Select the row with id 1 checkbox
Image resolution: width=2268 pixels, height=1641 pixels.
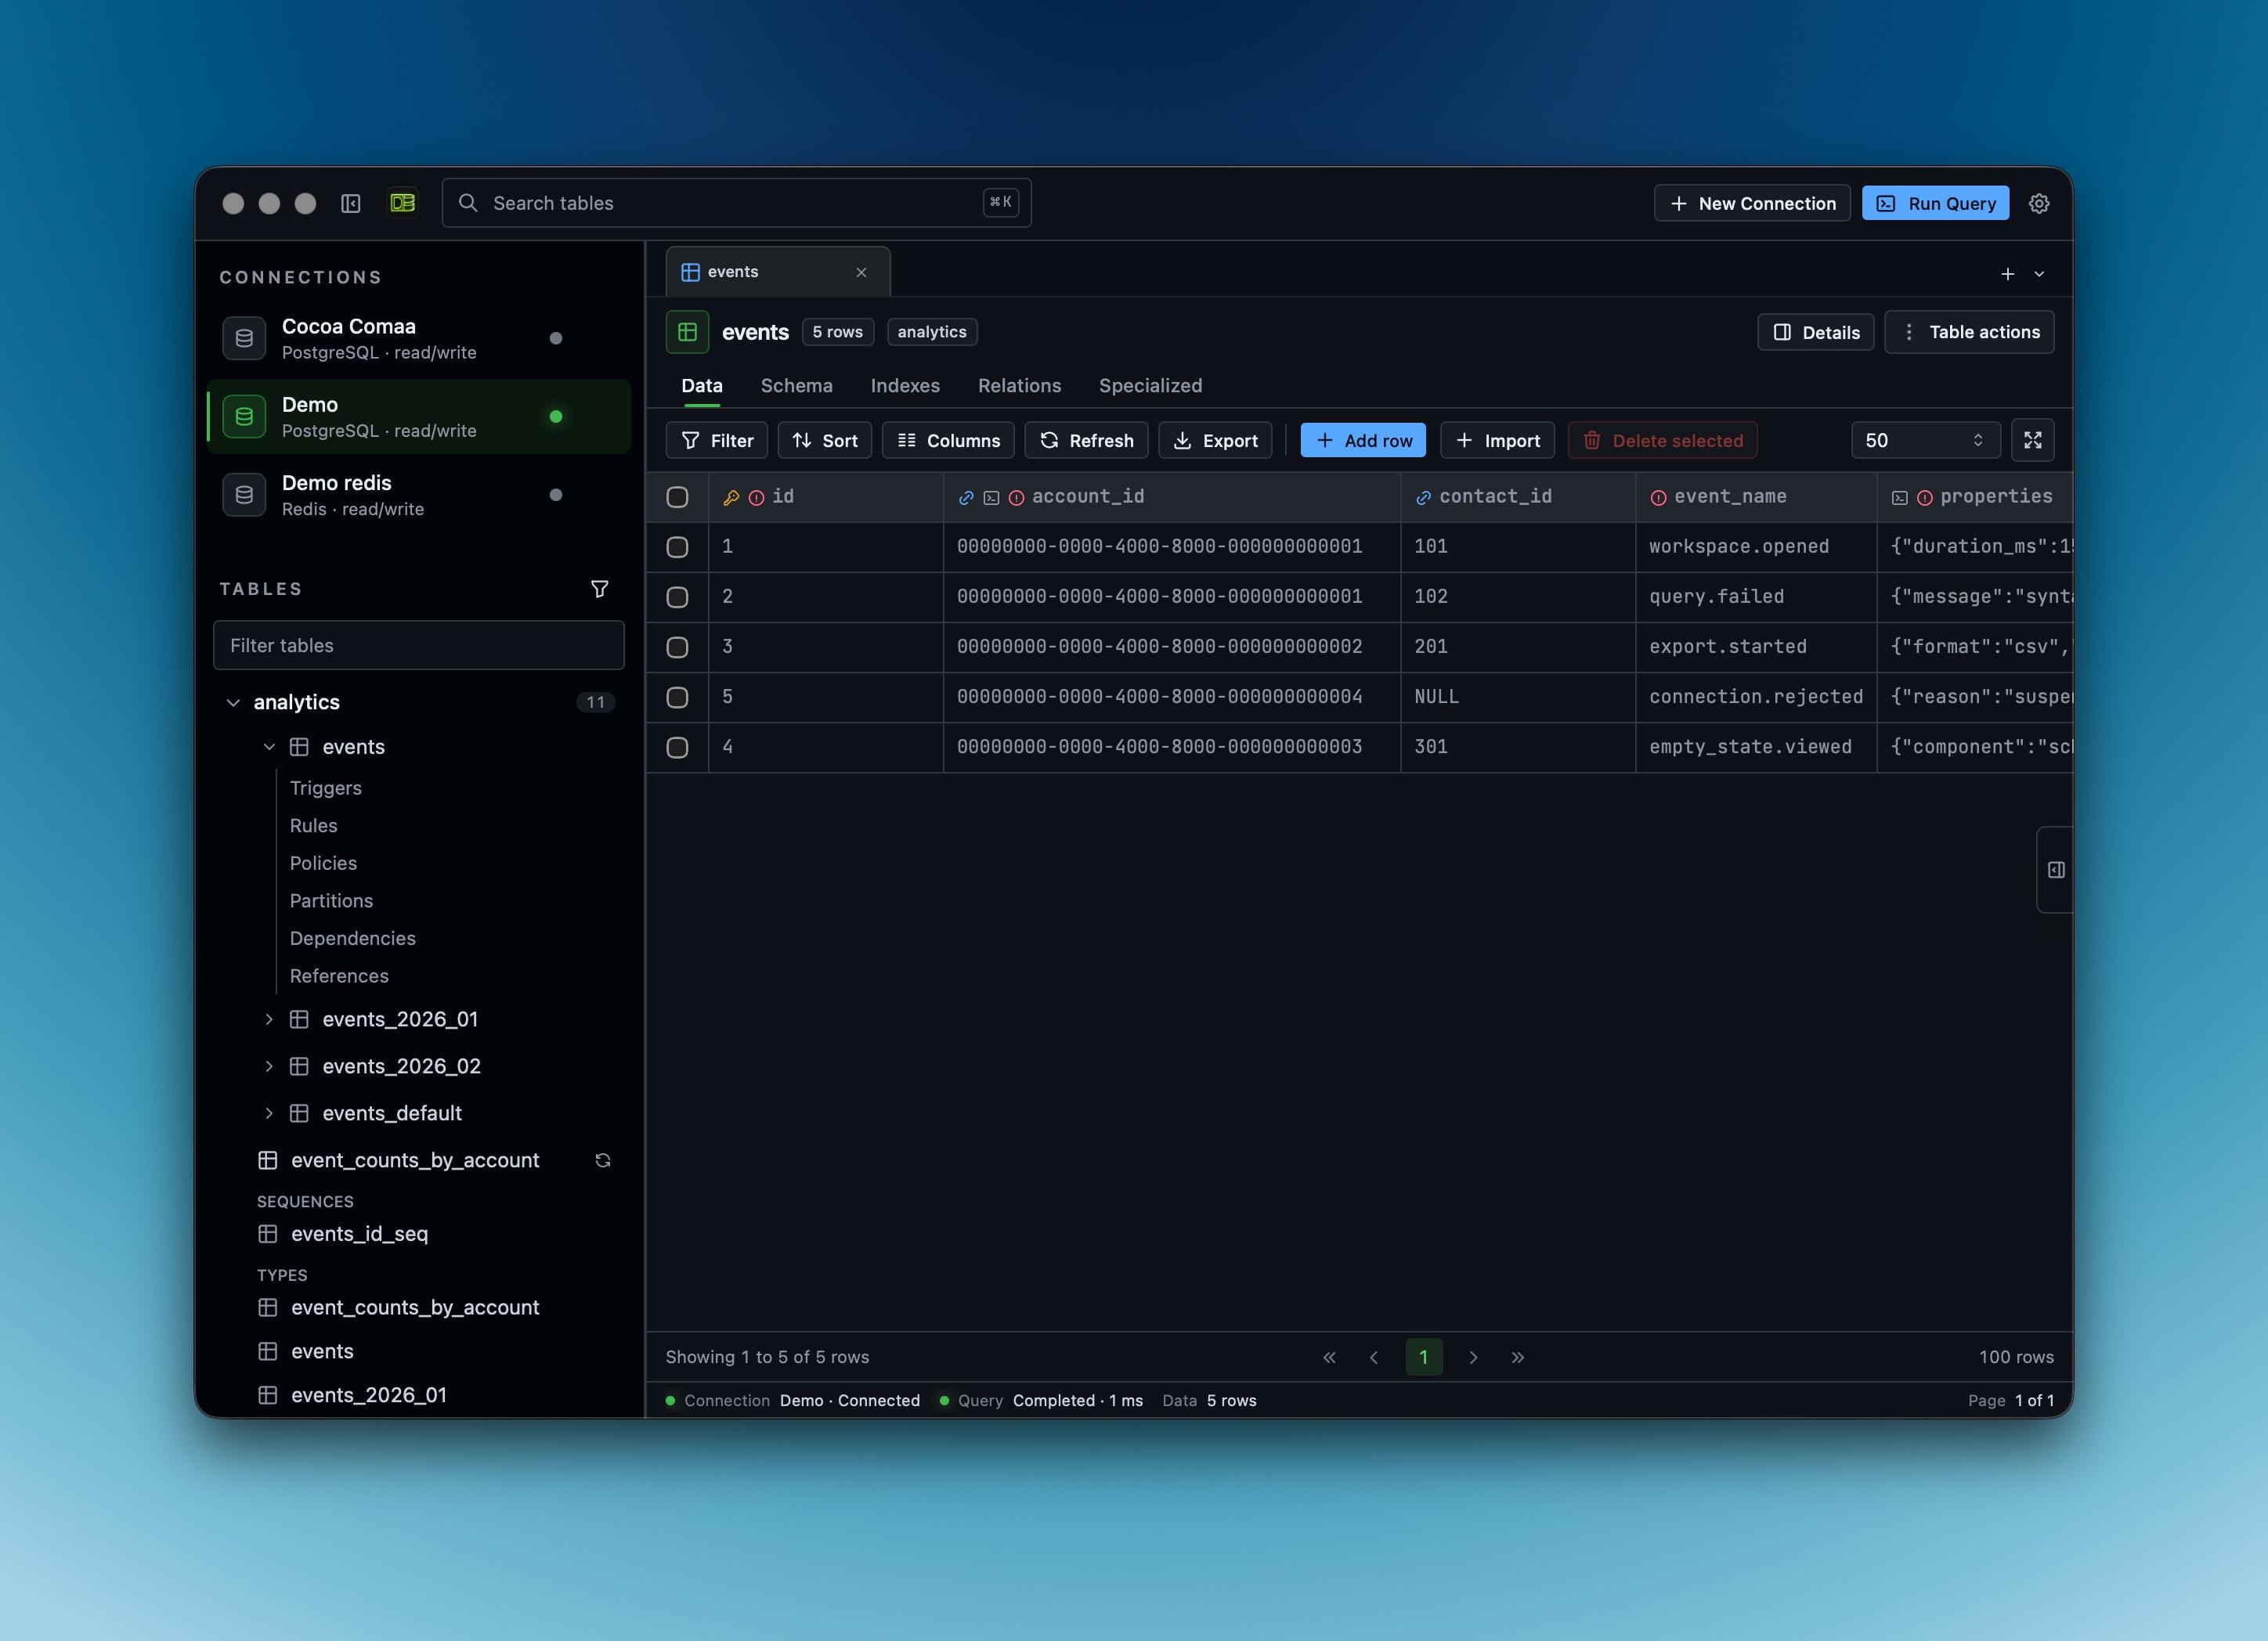(x=677, y=547)
